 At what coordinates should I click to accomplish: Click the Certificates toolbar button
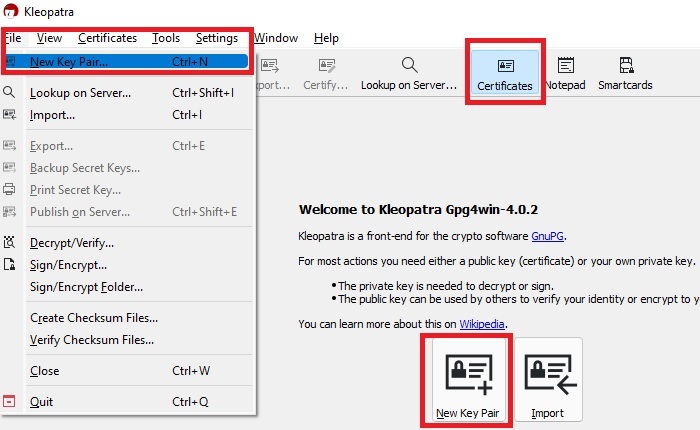tap(505, 72)
